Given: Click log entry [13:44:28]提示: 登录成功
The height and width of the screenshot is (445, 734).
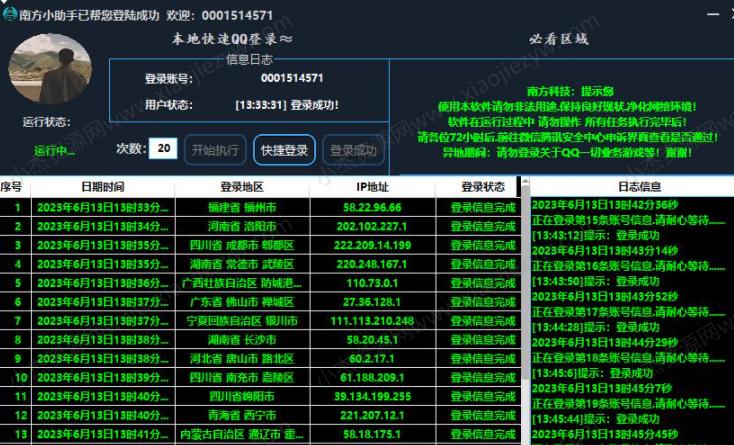Looking at the screenshot, I should click(x=595, y=327).
